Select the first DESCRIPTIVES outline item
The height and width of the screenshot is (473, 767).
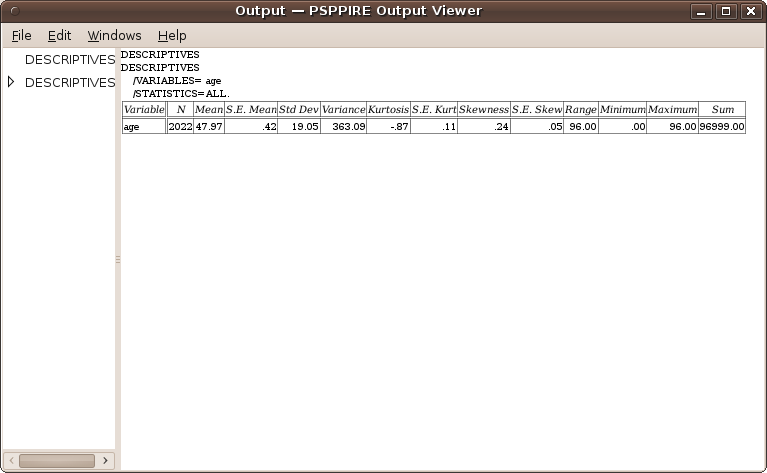tap(70, 60)
